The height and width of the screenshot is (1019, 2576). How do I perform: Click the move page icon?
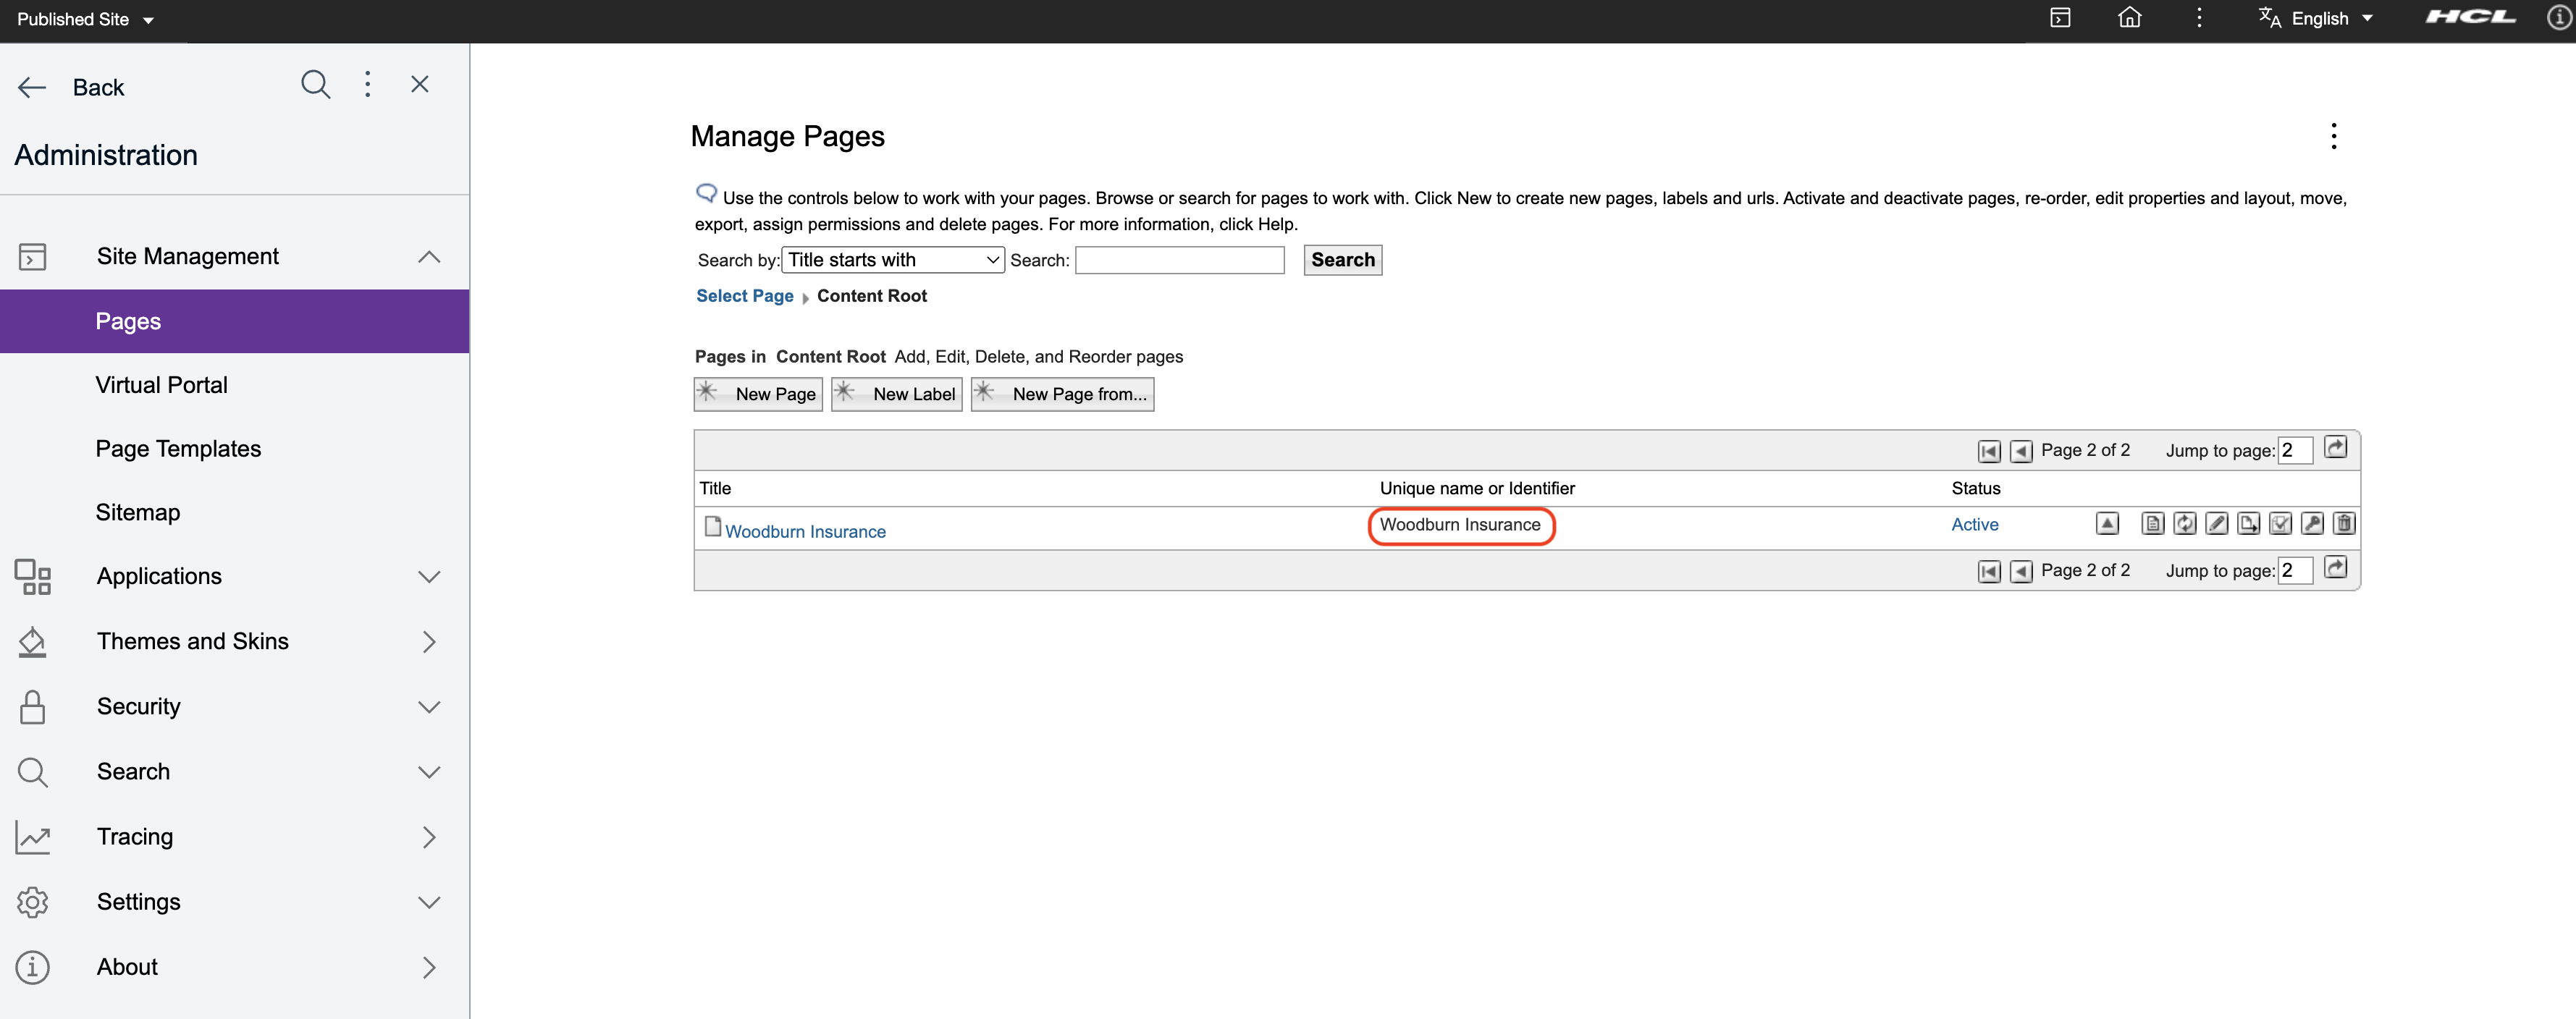coord(2248,523)
